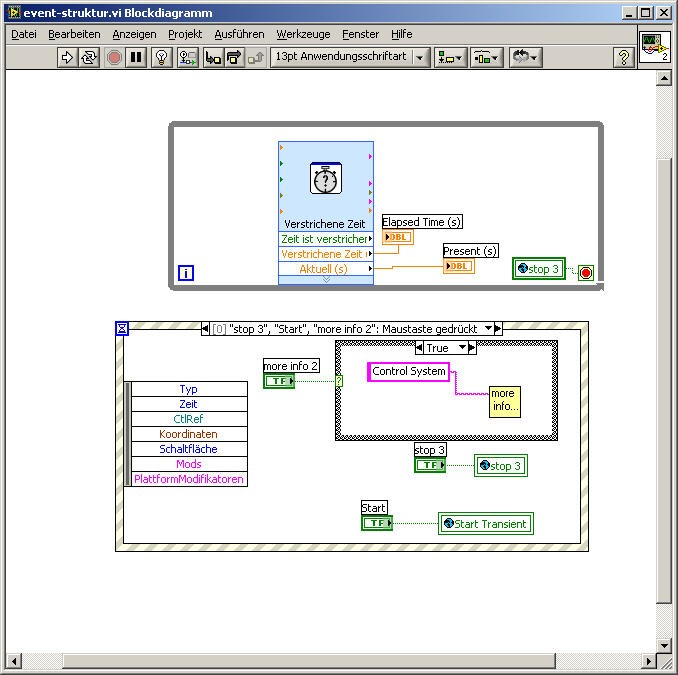Click the more info 2 boolean TF terminal
678x675 pixels.
[279, 381]
